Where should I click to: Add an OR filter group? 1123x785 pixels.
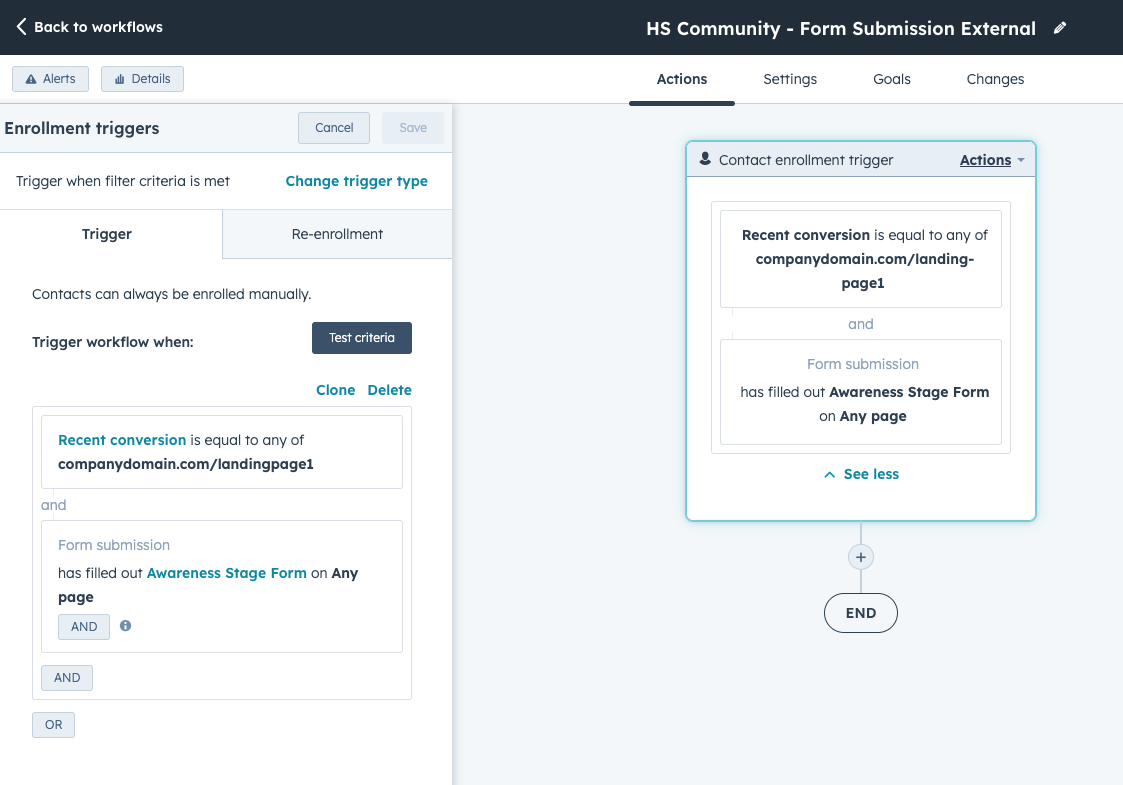[x=53, y=724]
